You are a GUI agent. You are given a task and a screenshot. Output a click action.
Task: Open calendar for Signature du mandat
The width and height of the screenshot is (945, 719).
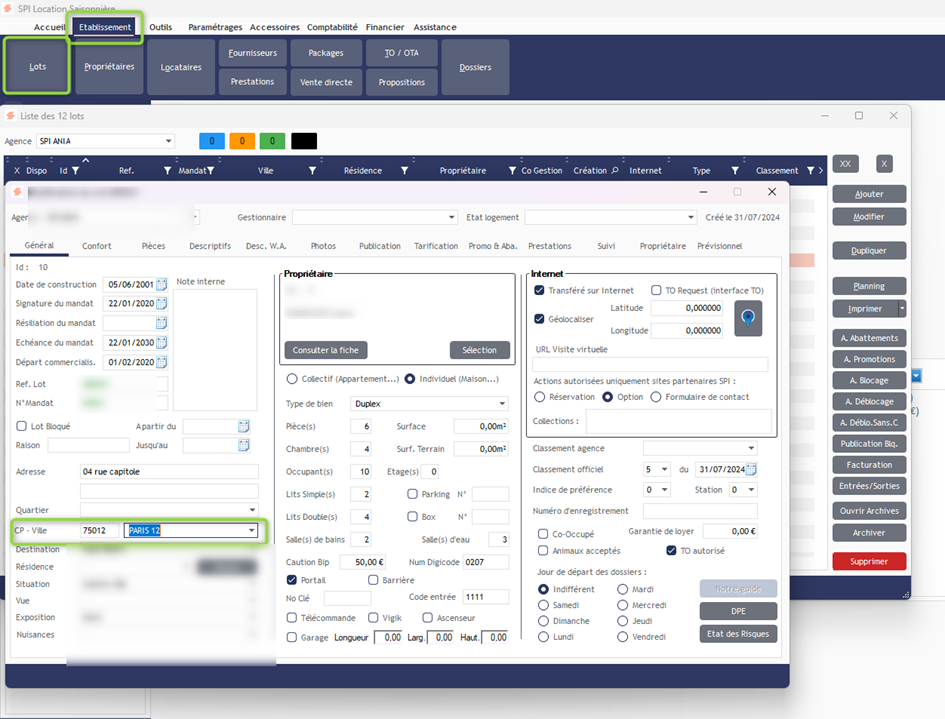[161, 304]
